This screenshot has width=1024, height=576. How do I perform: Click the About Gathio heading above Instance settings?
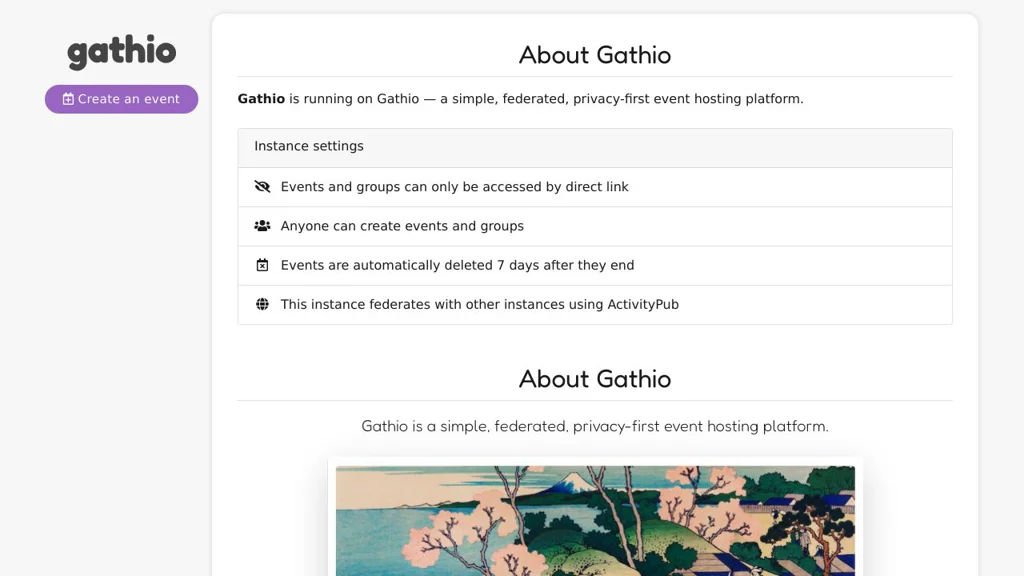tap(595, 55)
